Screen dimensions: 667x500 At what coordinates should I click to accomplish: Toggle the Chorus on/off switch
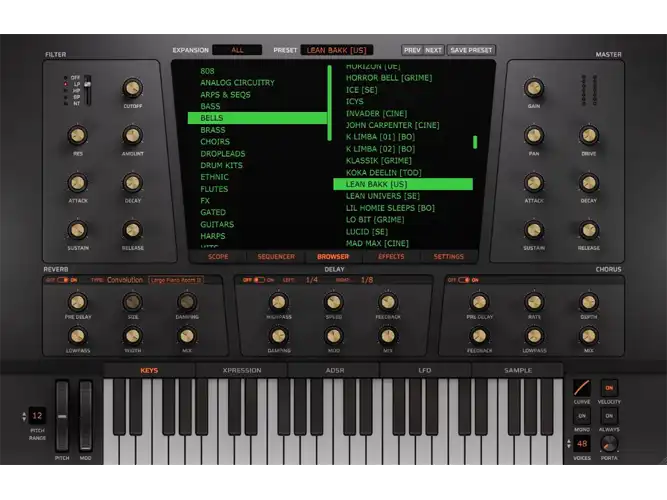point(464,280)
